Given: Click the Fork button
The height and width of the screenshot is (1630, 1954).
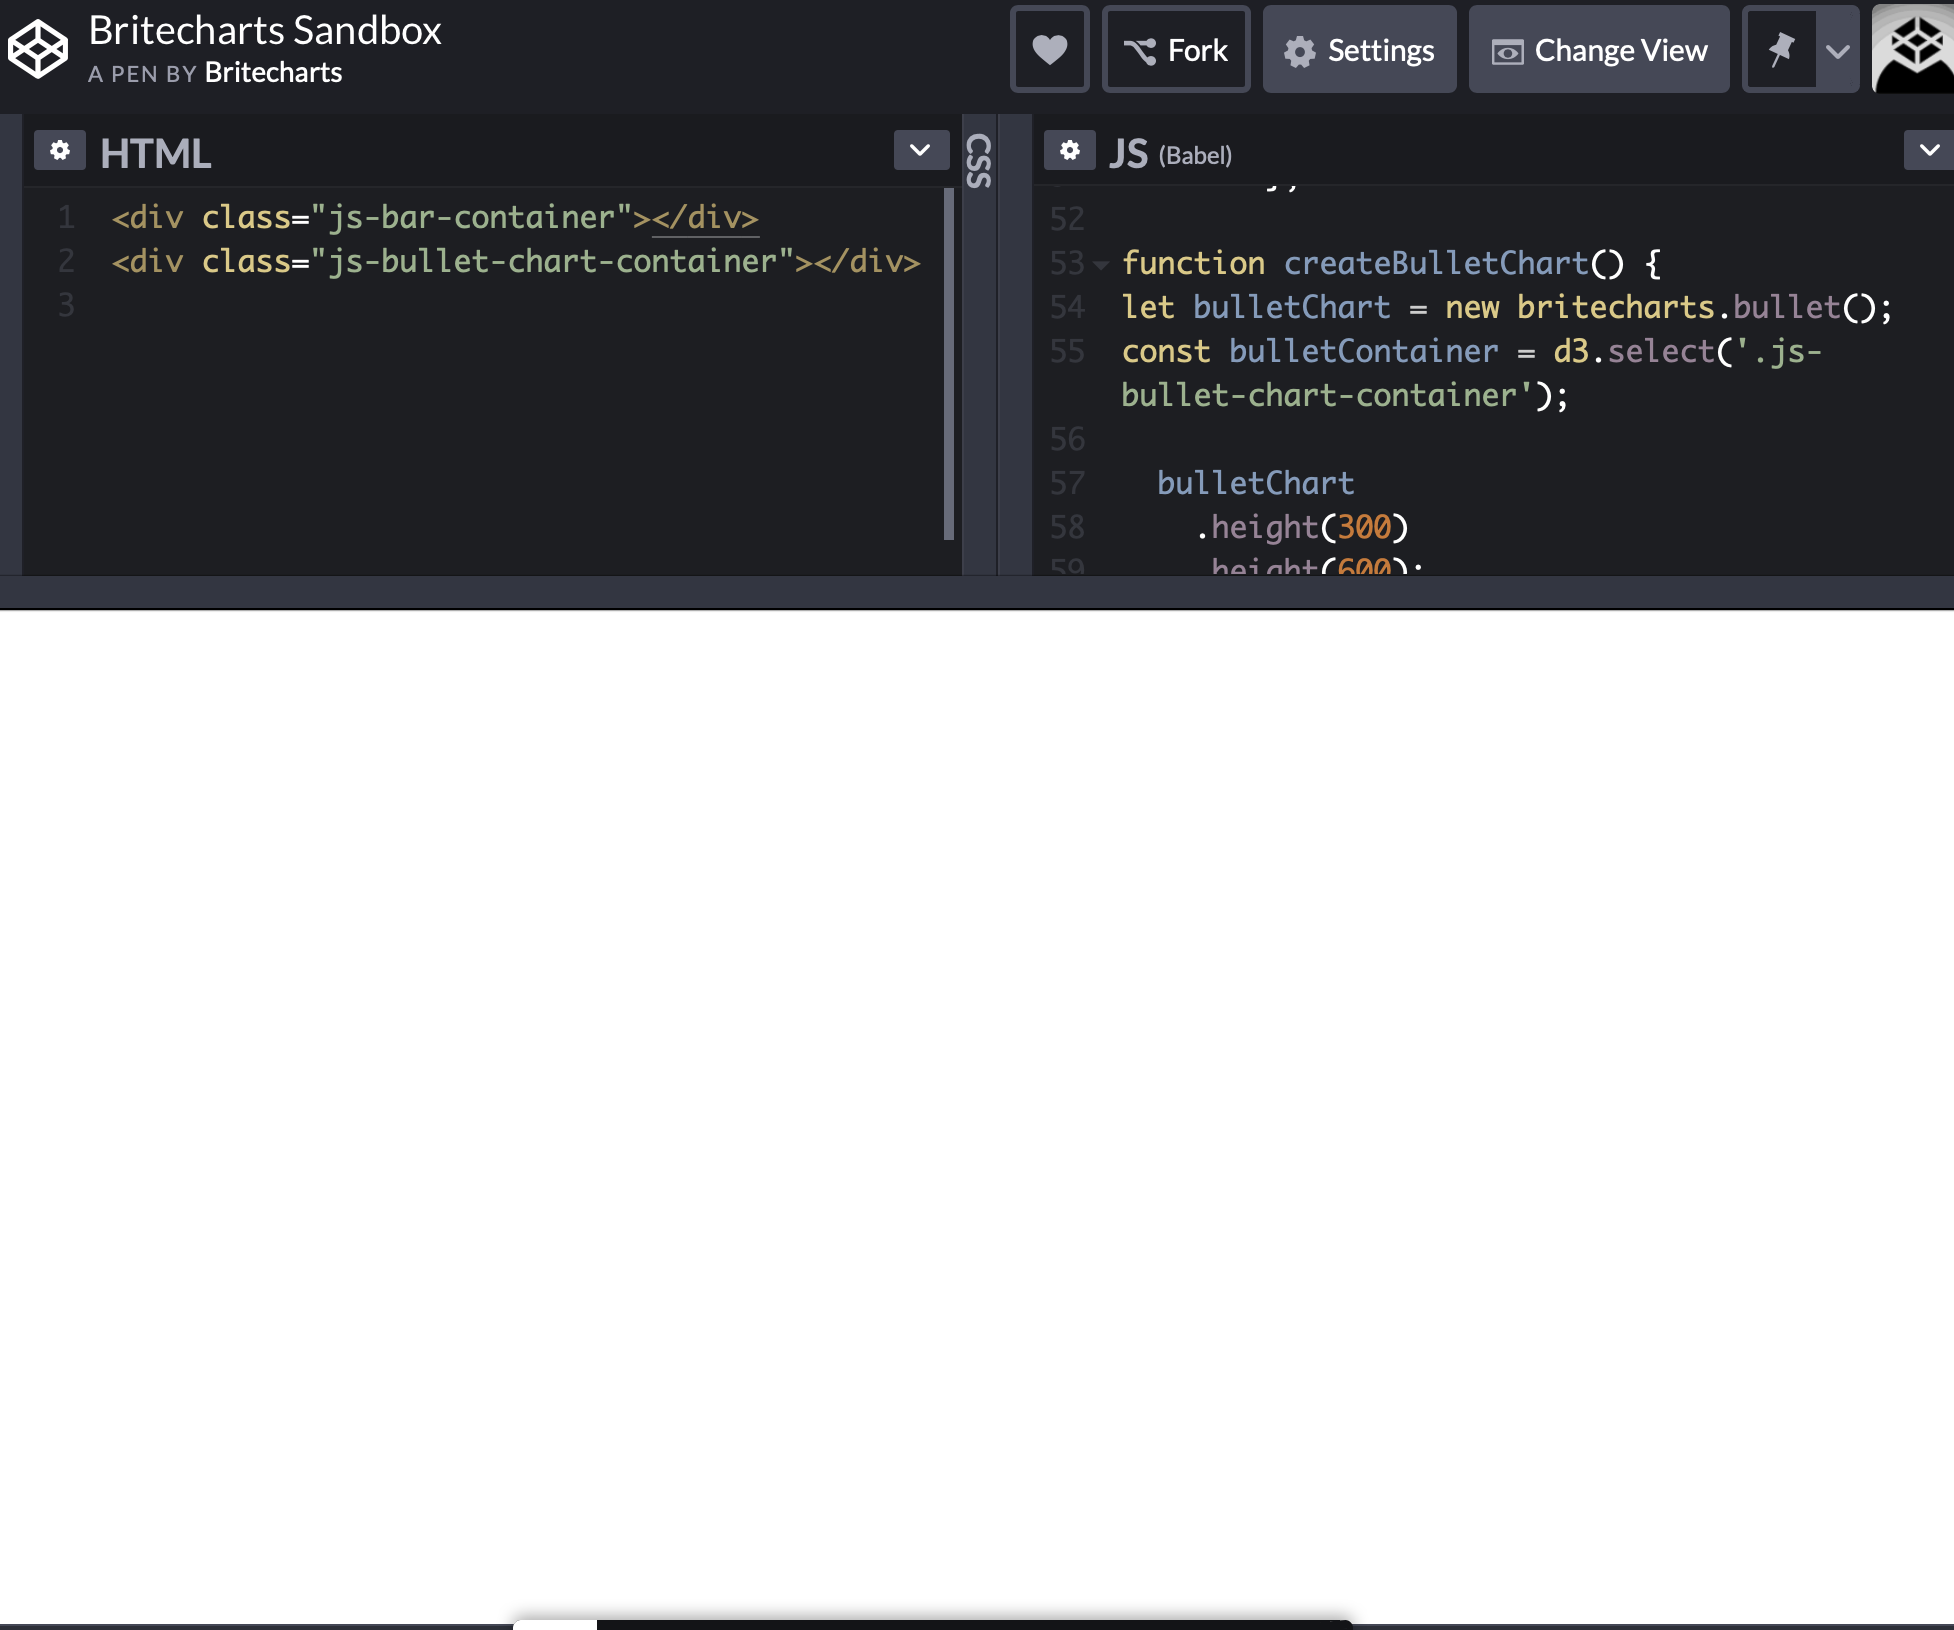Looking at the screenshot, I should [x=1176, y=49].
